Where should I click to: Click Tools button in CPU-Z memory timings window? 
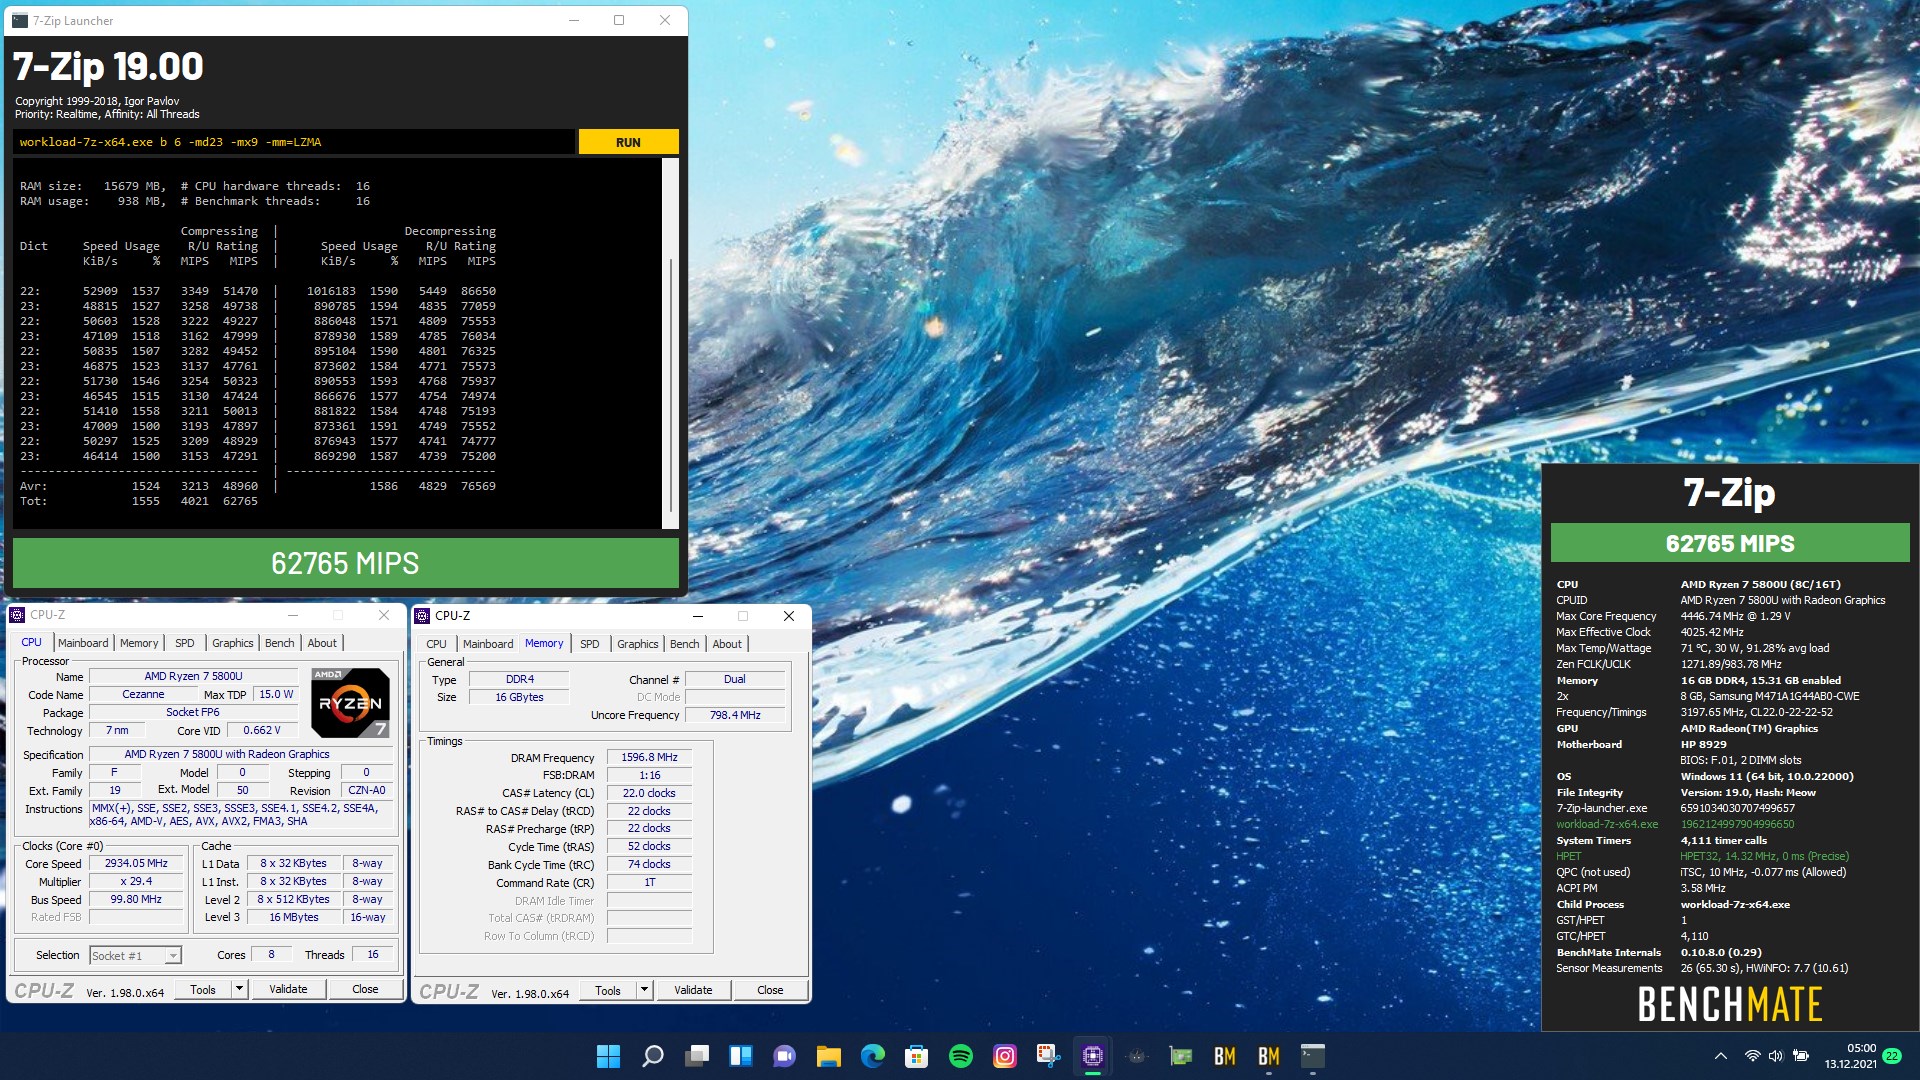coord(608,990)
